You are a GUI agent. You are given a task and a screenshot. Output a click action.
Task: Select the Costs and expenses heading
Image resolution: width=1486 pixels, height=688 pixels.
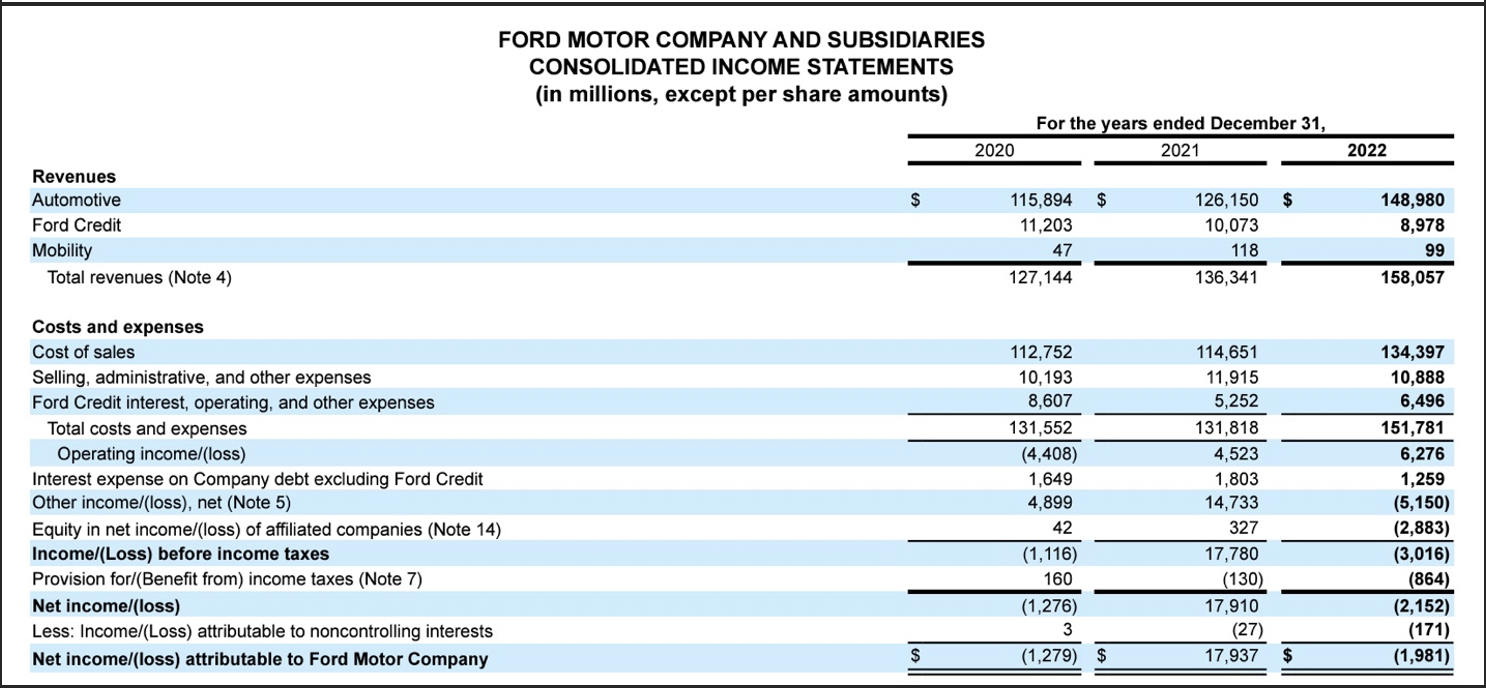(118, 326)
